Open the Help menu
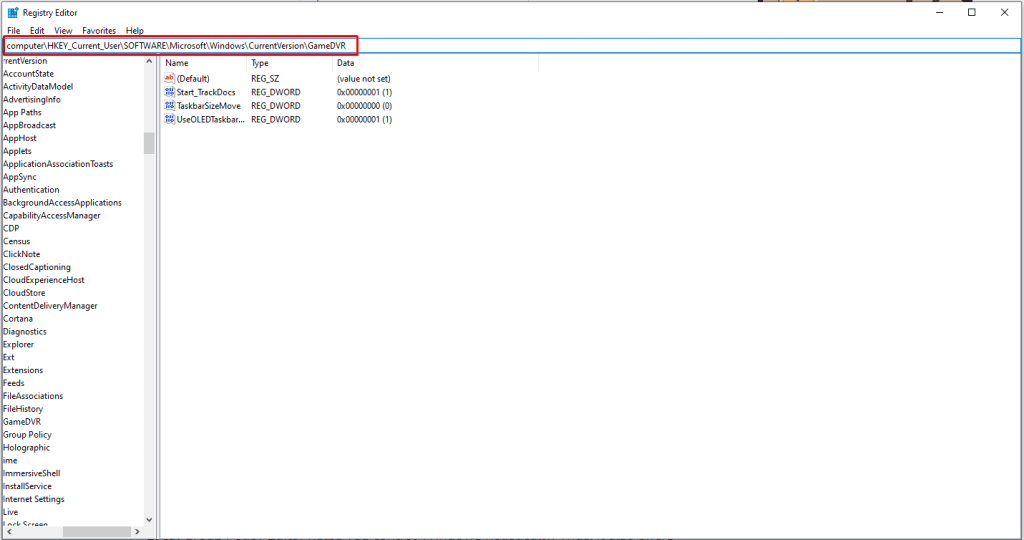This screenshot has width=1024, height=540. [135, 31]
